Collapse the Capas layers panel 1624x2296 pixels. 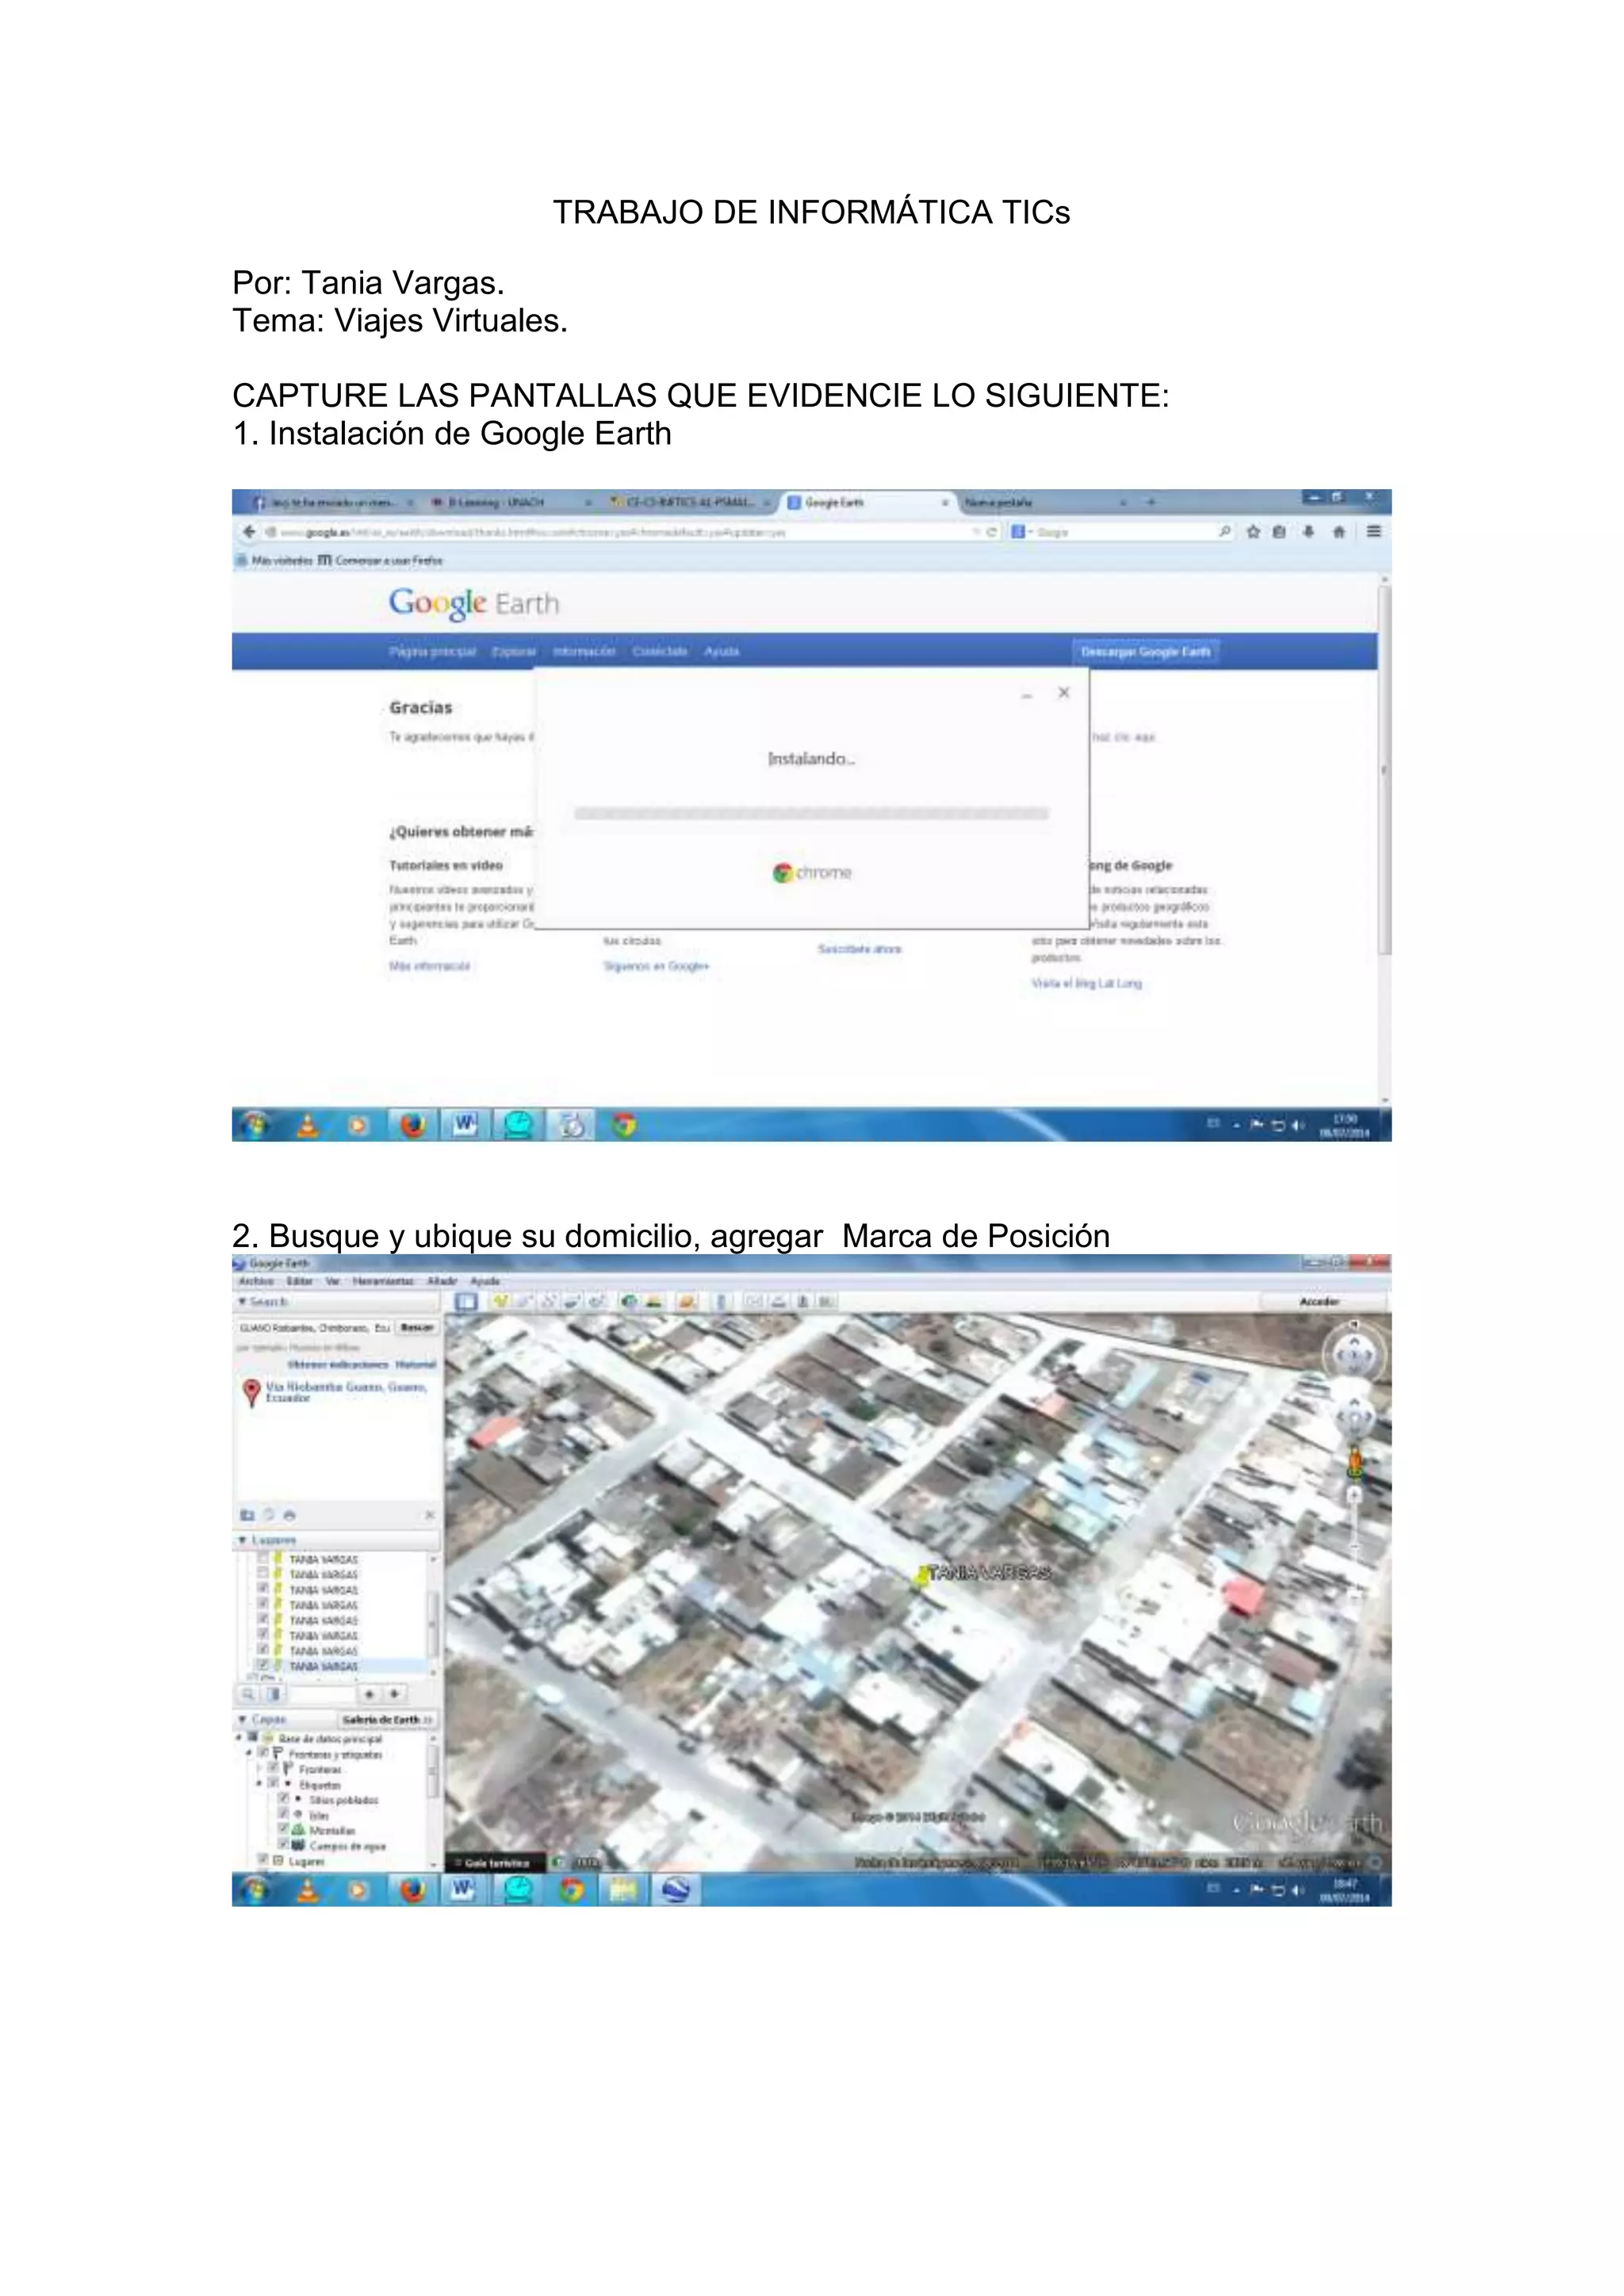click(243, 1719)
